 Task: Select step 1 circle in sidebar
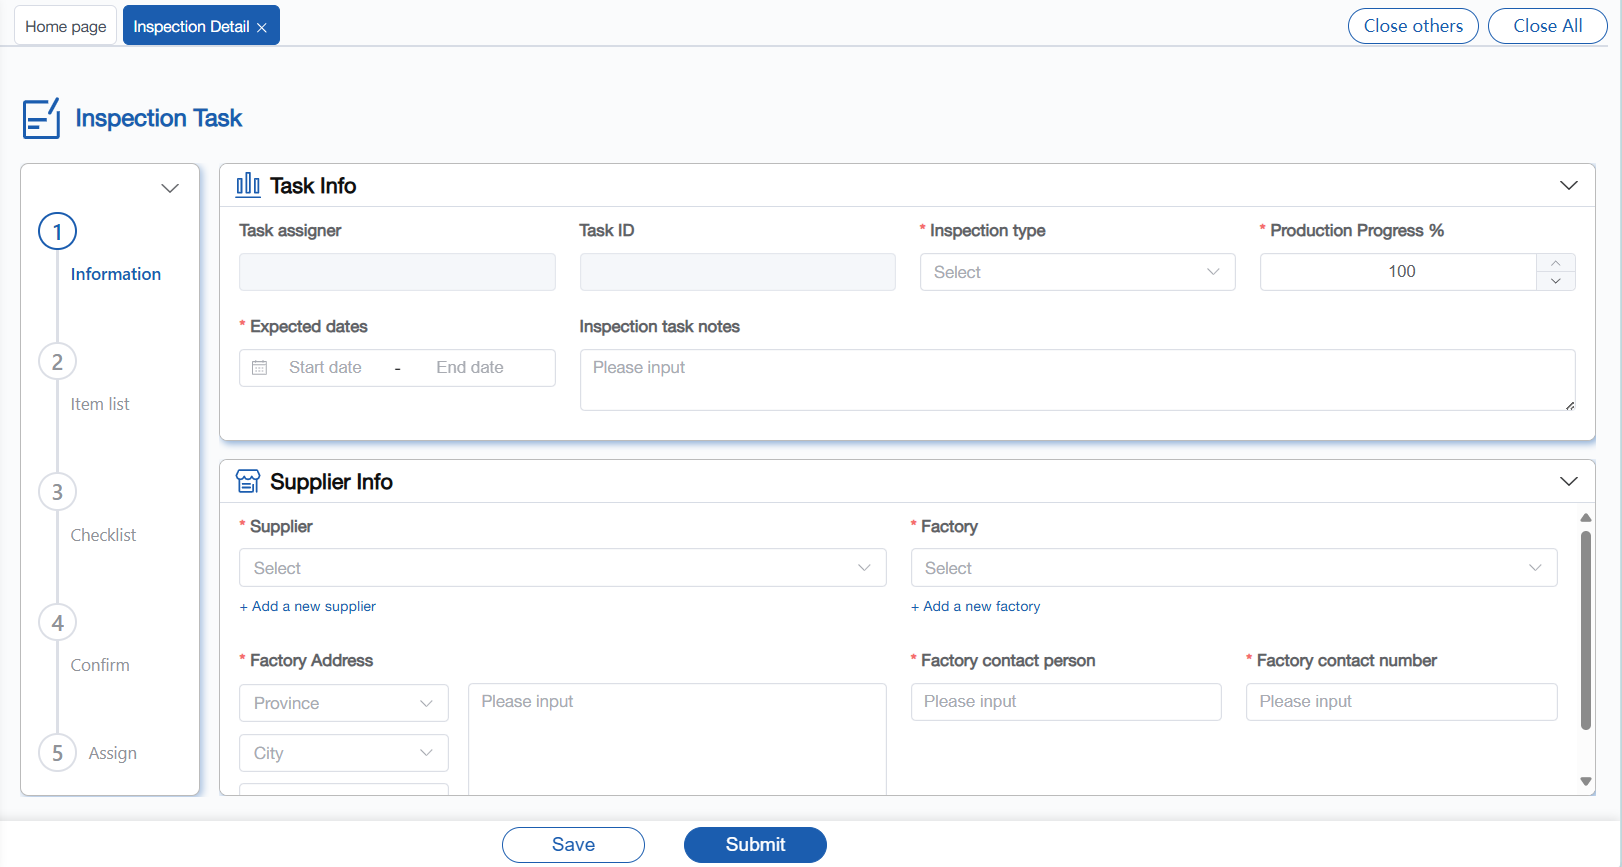pos(57,232)
